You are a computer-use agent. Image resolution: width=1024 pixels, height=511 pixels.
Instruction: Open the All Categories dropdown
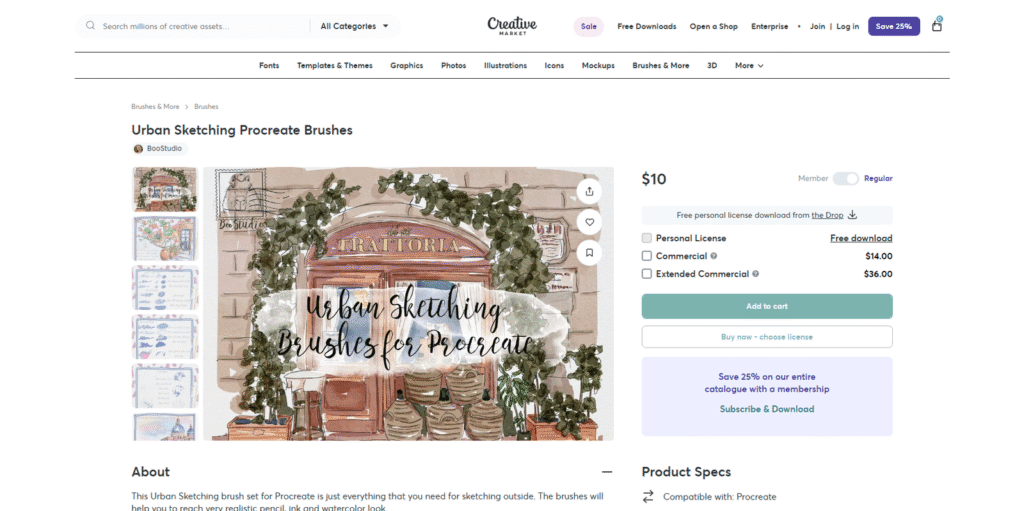click(355, 26)
